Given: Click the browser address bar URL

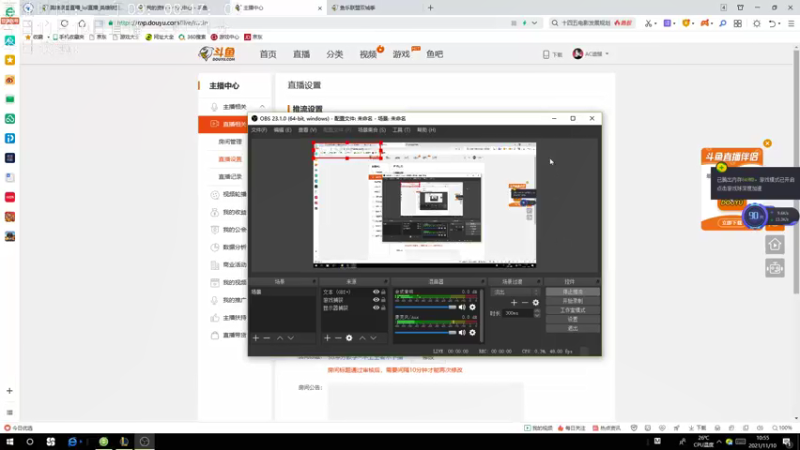Looking at the screenshot, I should point(162,23).
